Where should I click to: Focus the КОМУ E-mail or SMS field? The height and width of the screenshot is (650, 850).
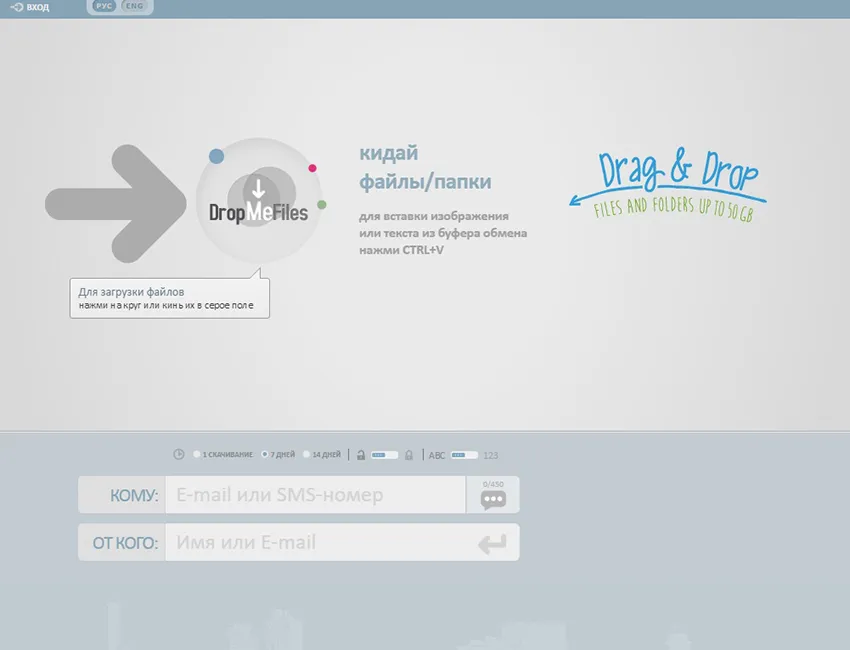tap(315, 494)
